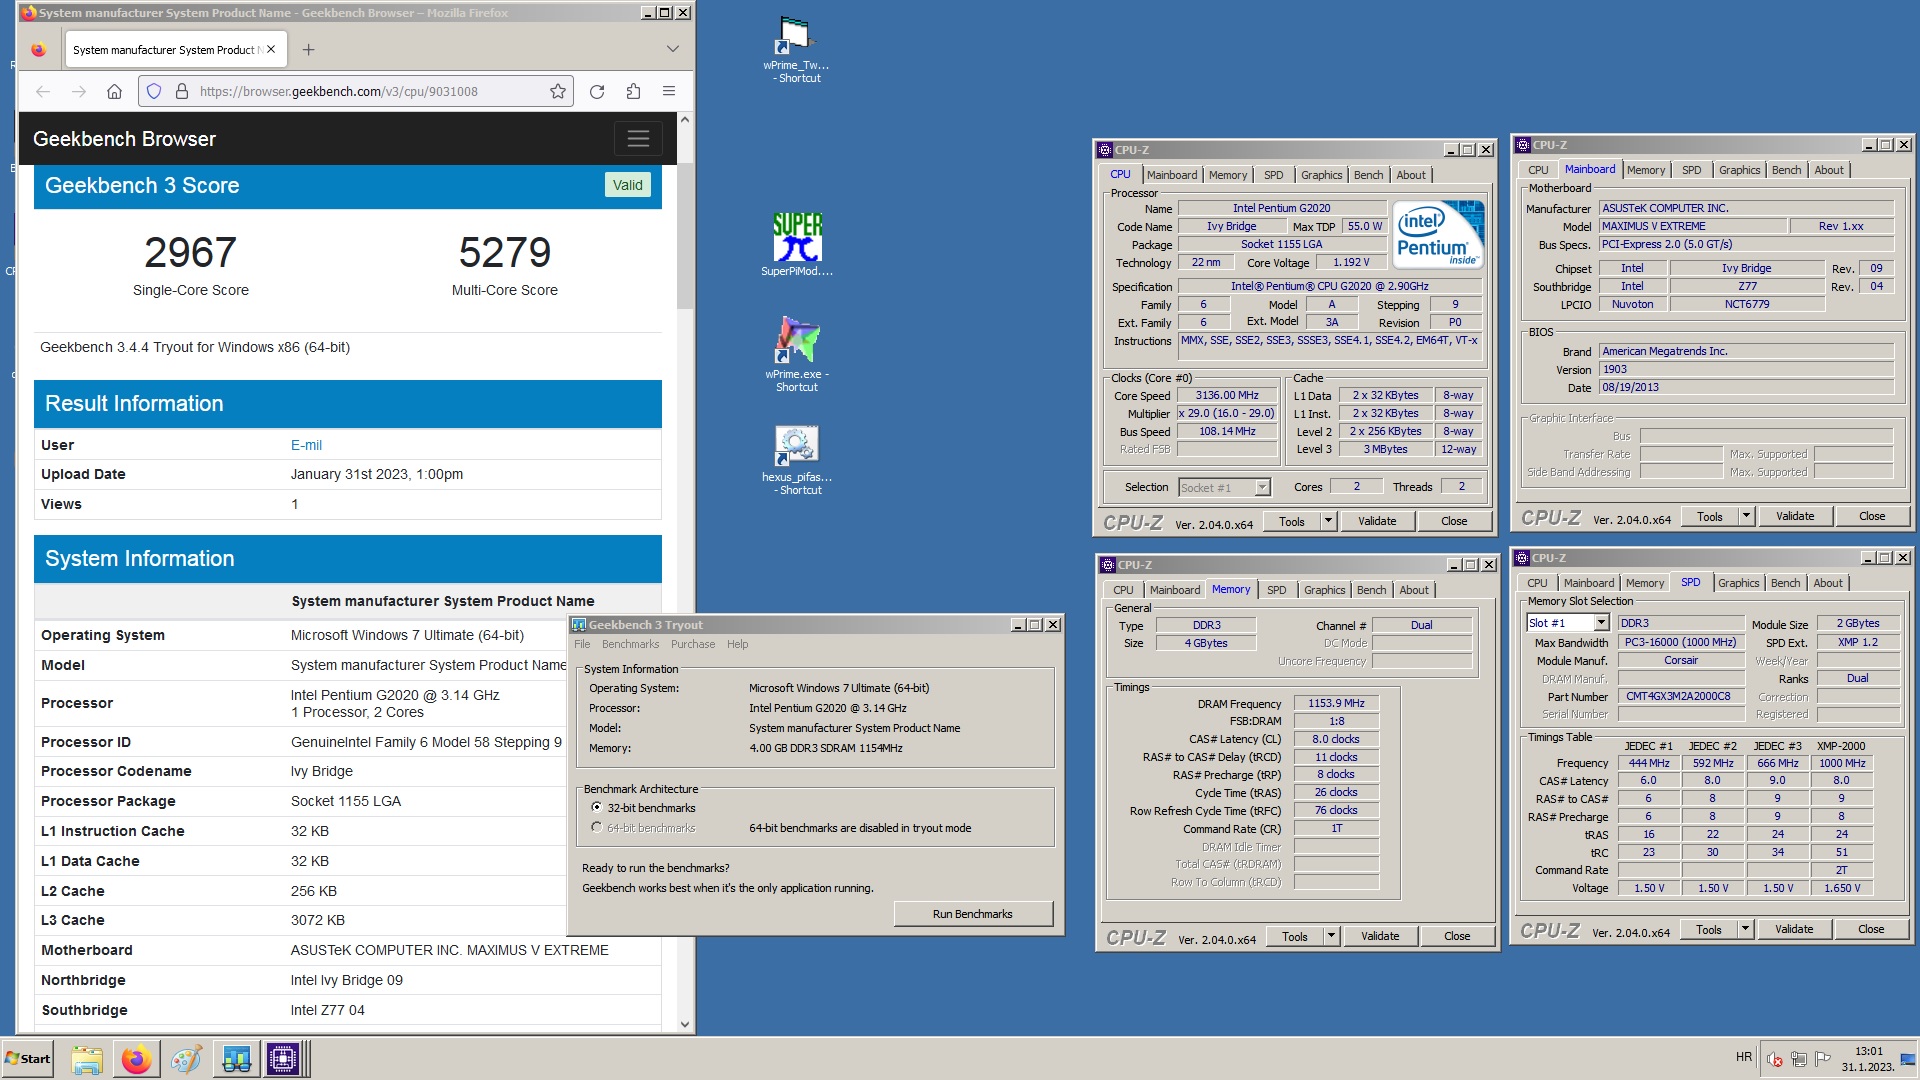
Task: Open wPrime.exe shortcut desktop icon
Action: (x=796, y=353)
